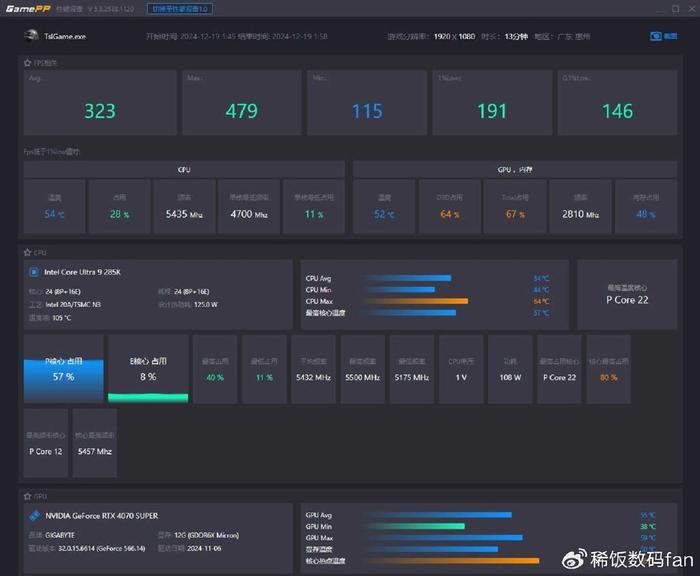Image resolution: width=700 pixels, height=576 pixels.
Task: Click the CPU Avg temperature bar
Action: 408,278
